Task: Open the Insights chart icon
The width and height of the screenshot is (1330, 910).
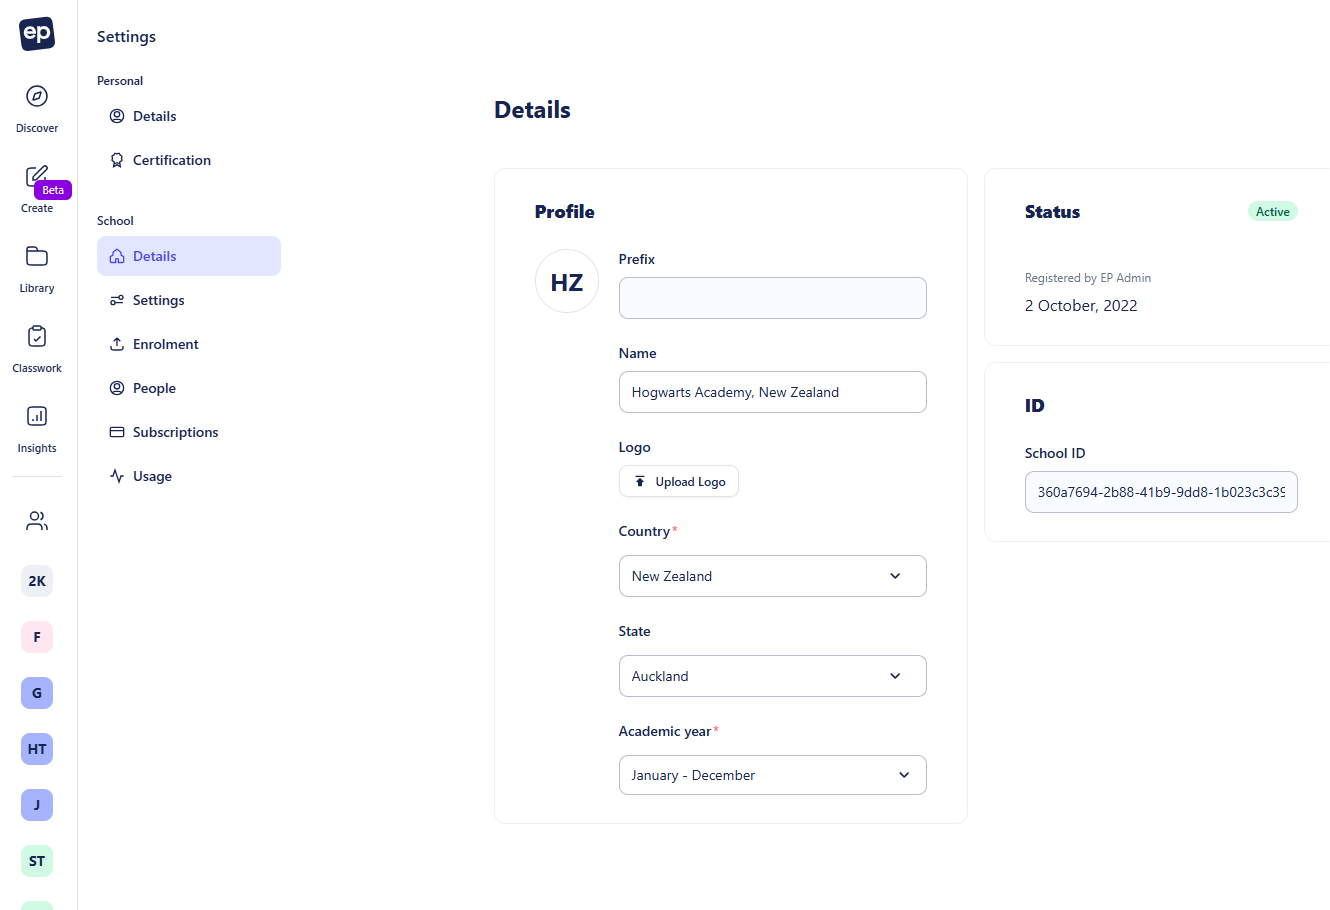Action: tap(37, 416)
